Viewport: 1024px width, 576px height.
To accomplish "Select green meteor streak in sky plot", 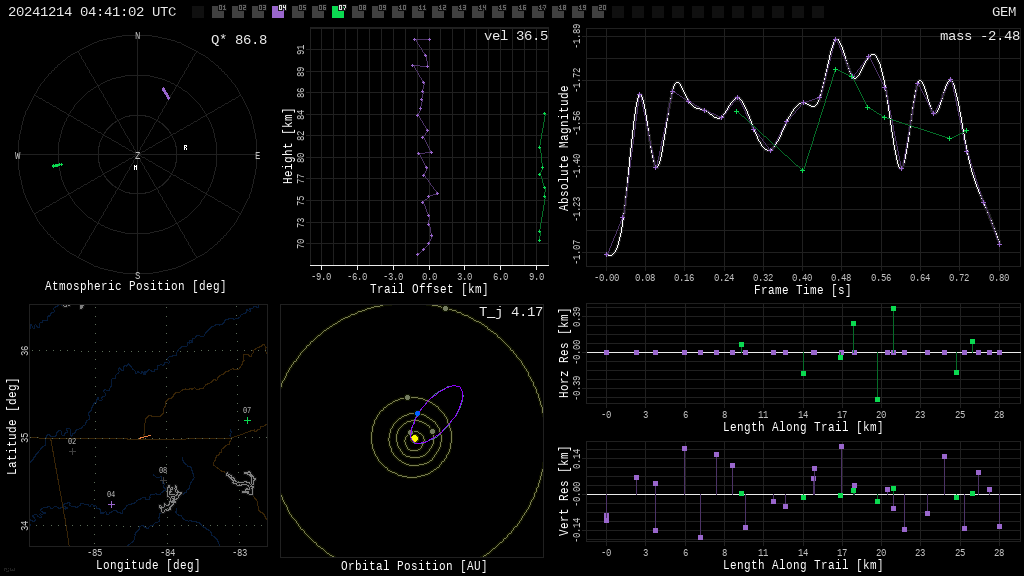I will tap(58, 165).
